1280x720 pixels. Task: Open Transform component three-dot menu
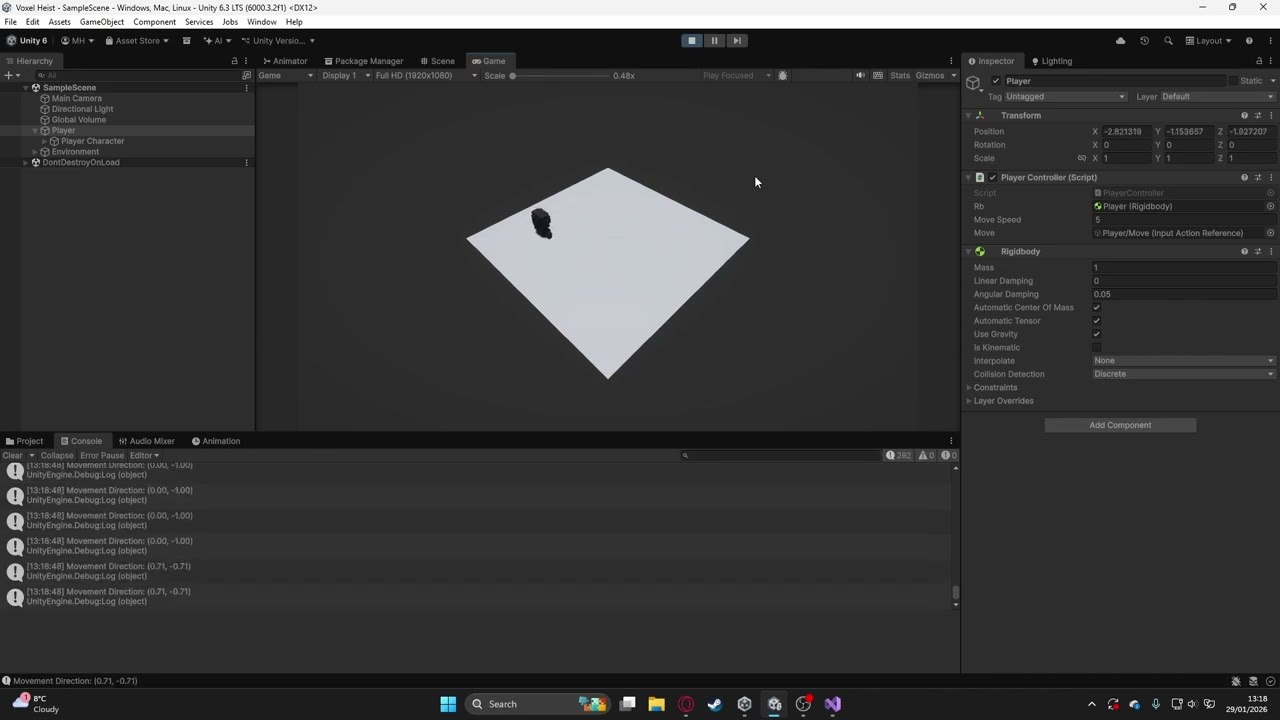pos(1271,115)
